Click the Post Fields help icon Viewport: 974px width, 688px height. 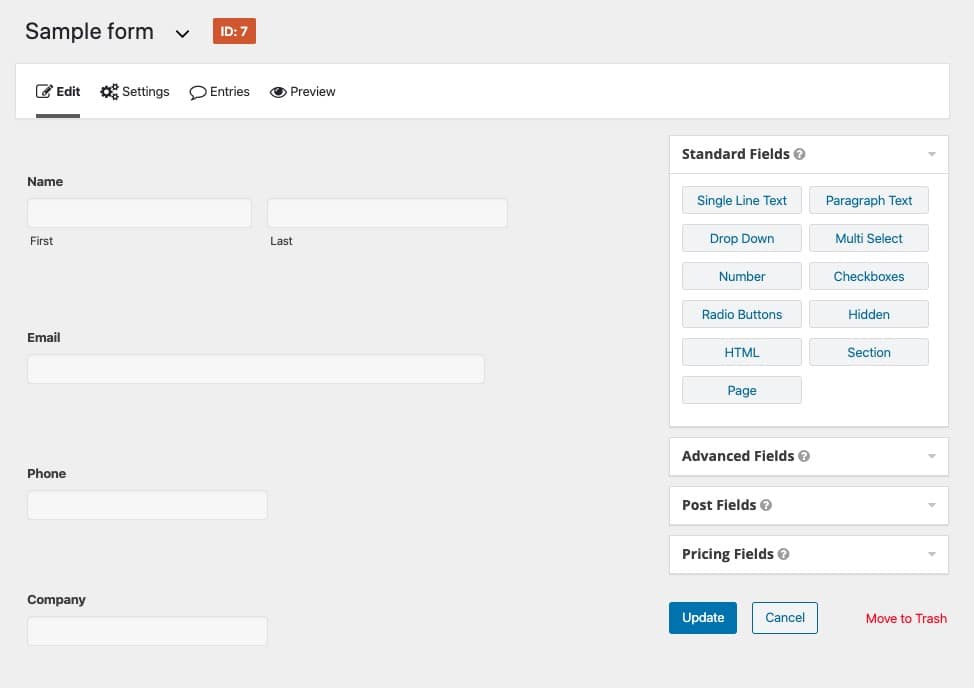[x=766, y=505]
